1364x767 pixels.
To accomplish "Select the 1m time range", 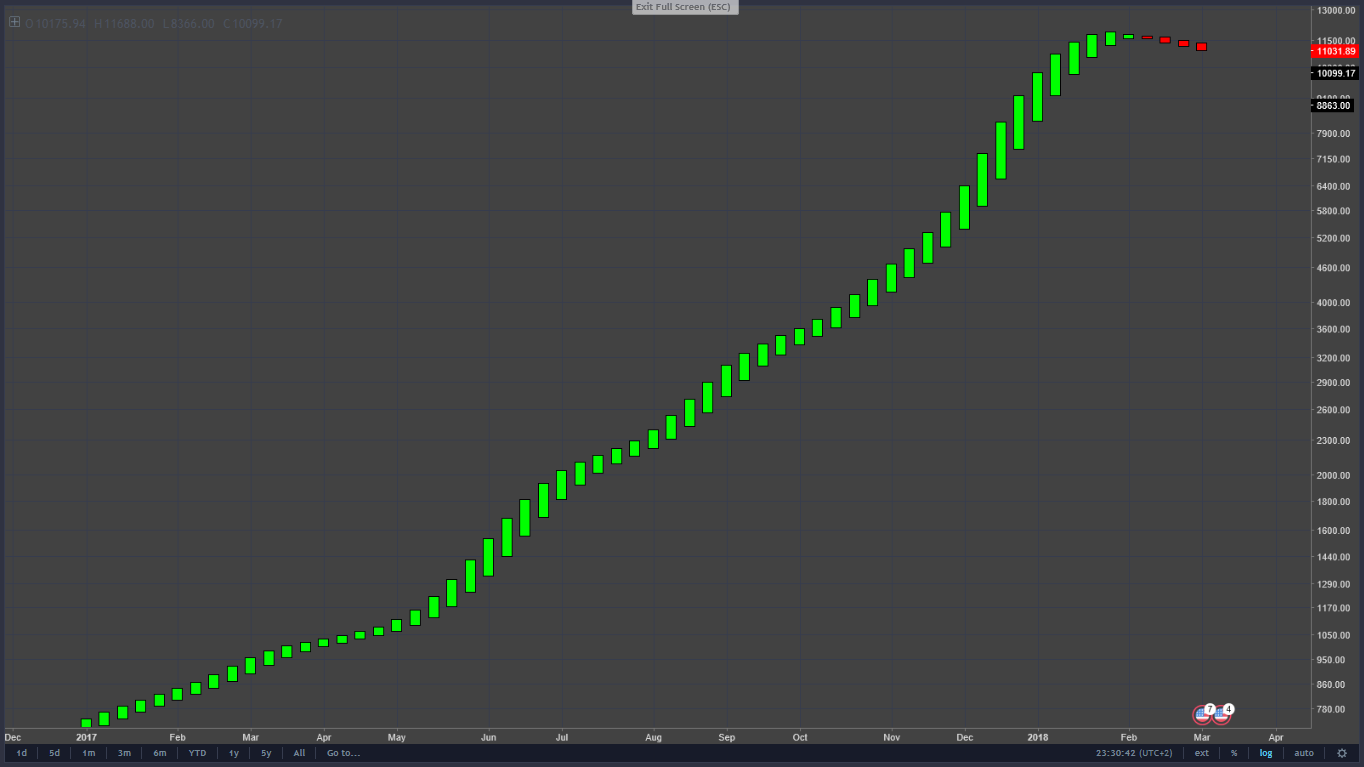I will 89,753.
